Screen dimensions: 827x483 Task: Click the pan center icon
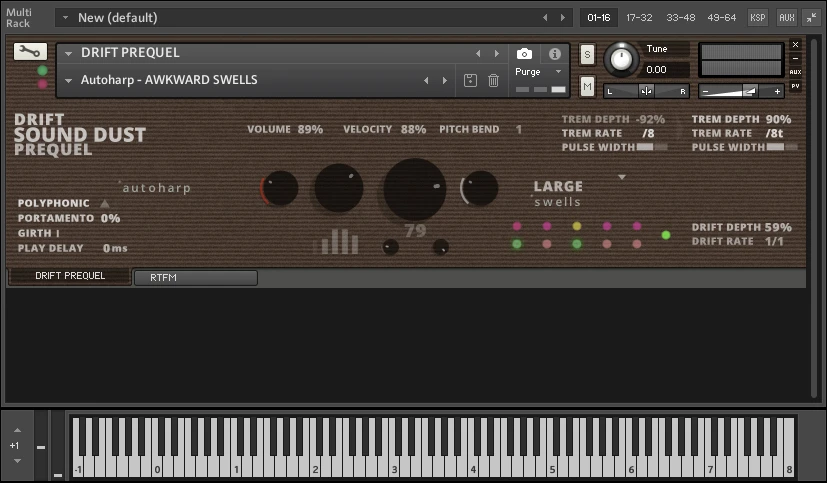click(x=646, y=91)
